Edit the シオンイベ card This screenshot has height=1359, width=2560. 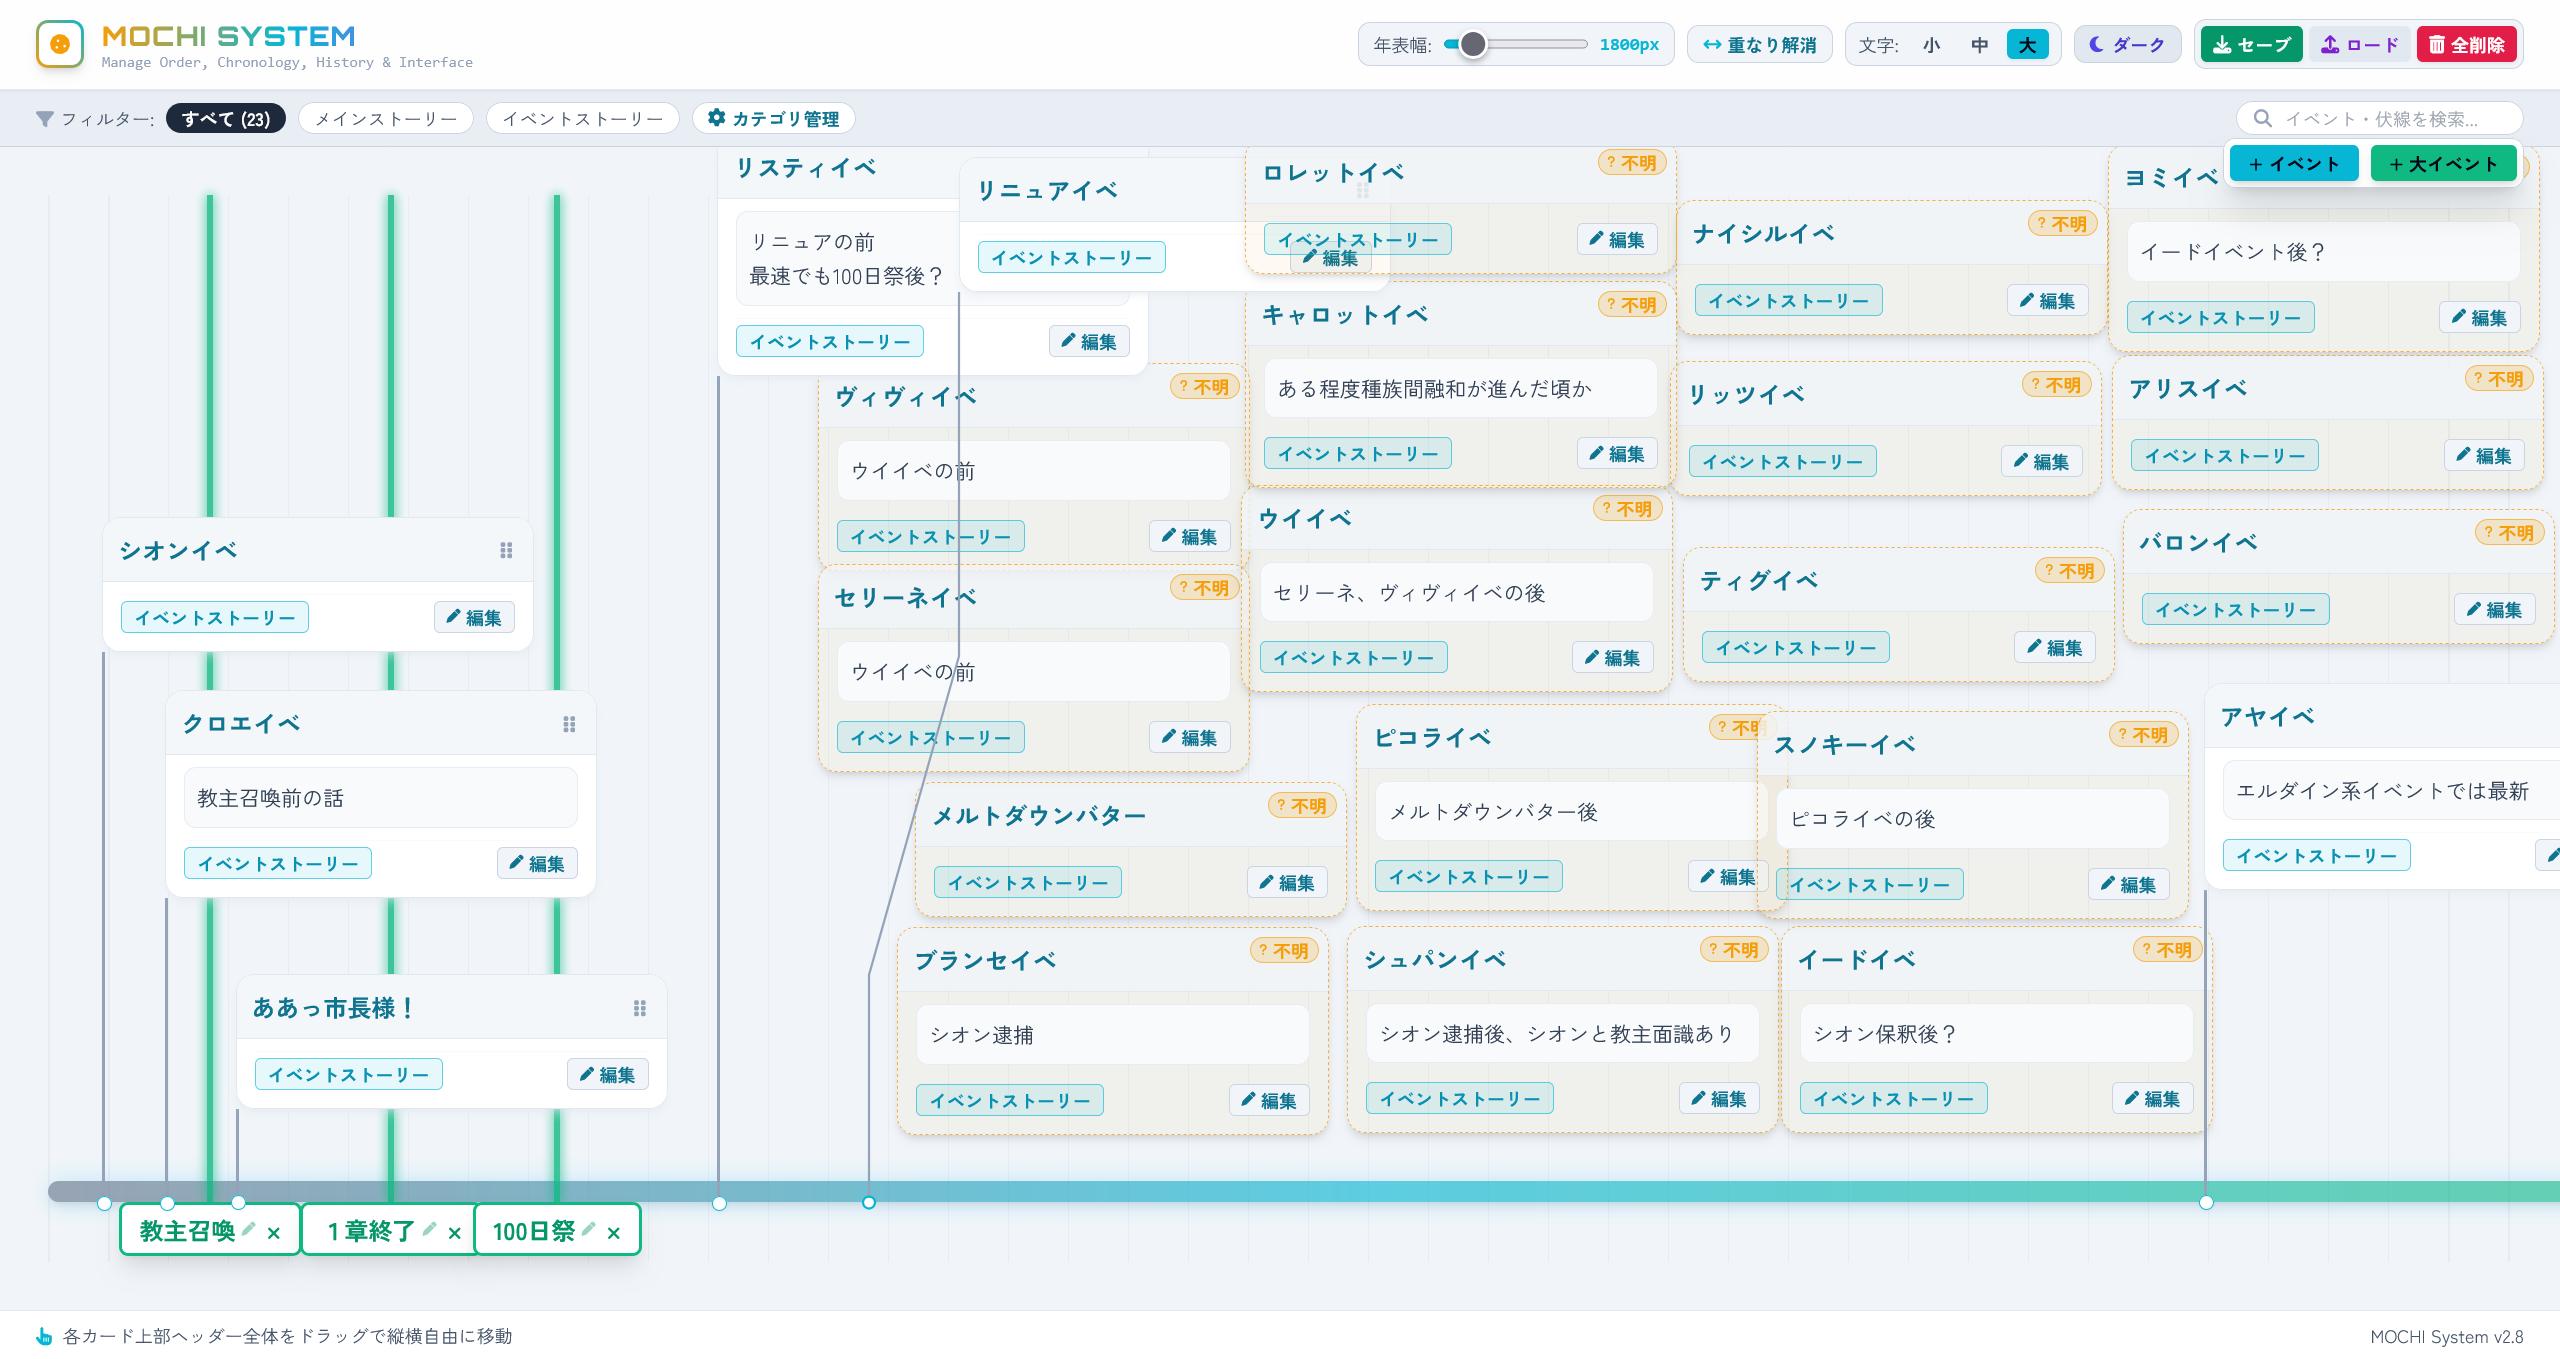click(x=474, y=617)
